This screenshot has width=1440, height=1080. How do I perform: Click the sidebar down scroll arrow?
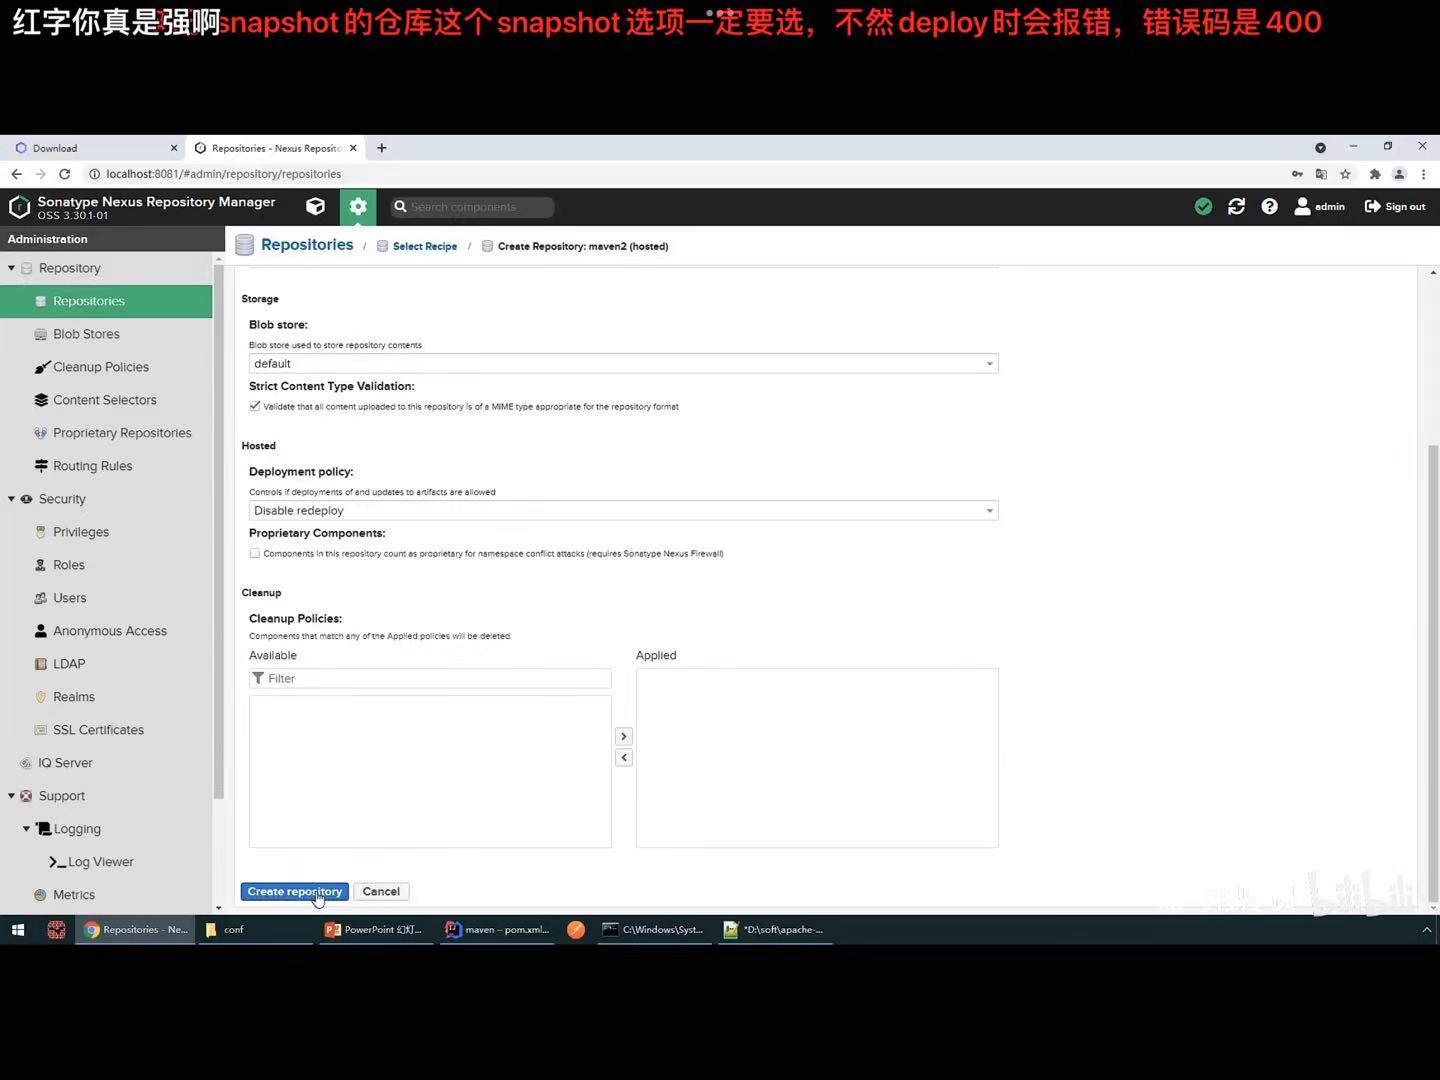(x=218, y=908)
